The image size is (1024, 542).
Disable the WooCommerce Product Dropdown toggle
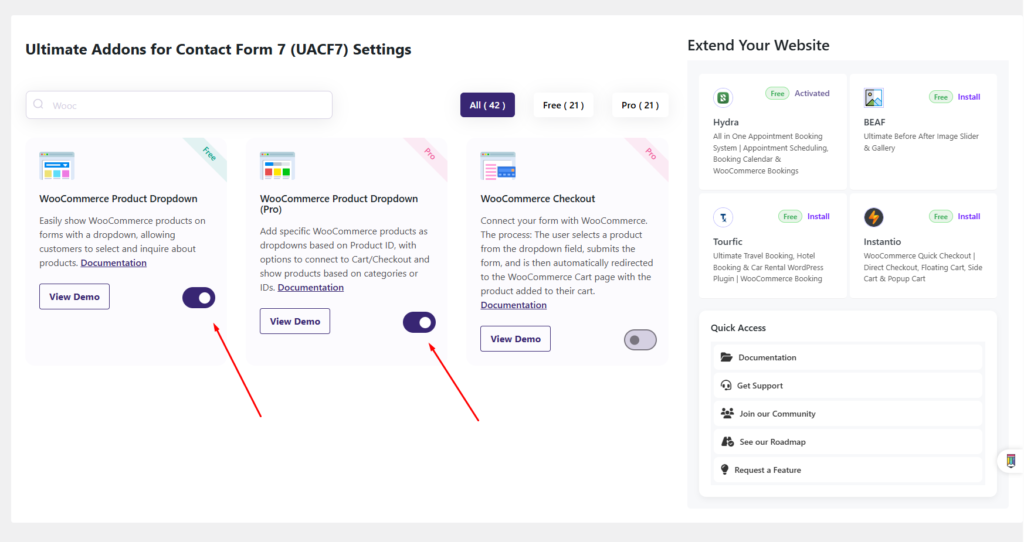pos(199,298)
